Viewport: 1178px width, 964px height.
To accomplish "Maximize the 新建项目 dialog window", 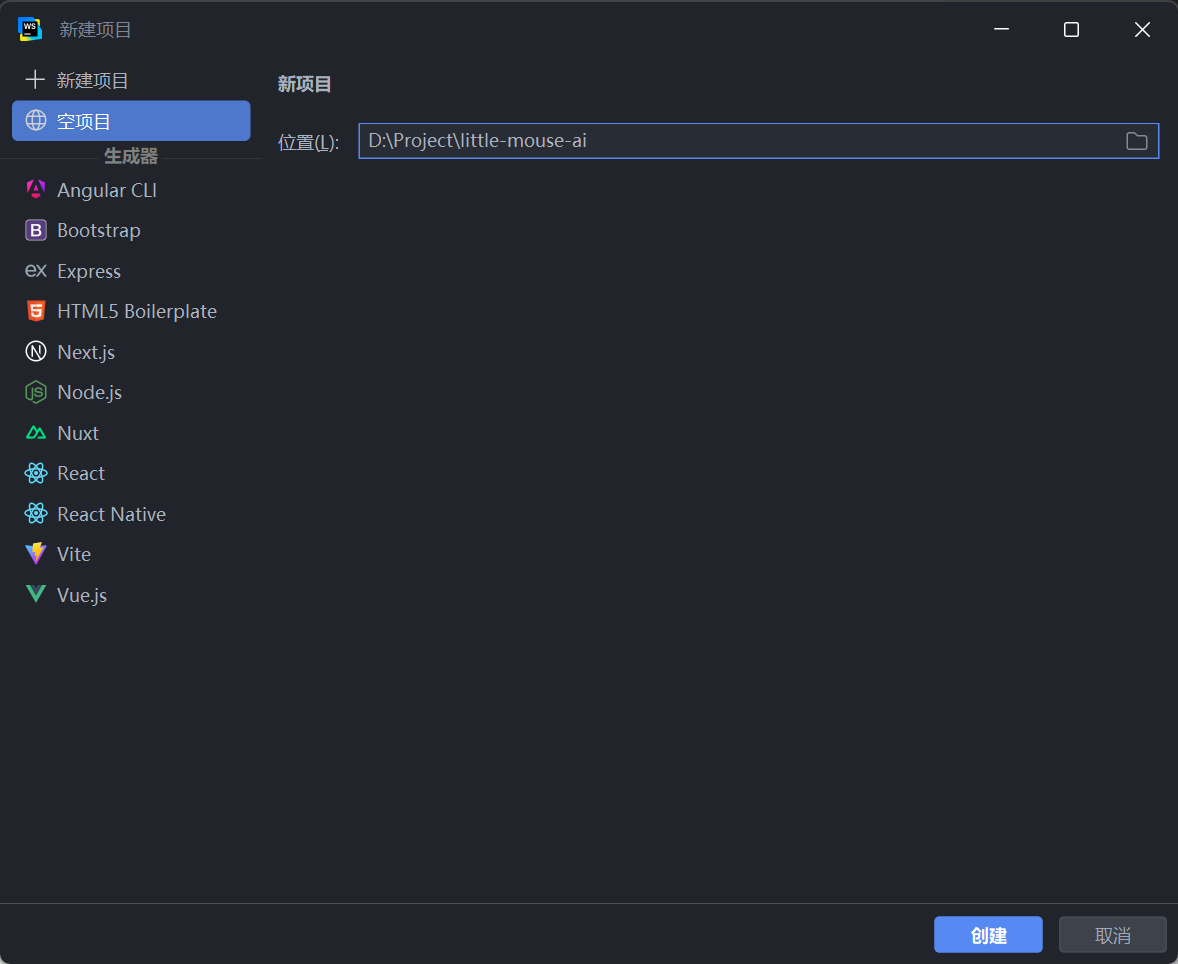I will pos(1071,29).
